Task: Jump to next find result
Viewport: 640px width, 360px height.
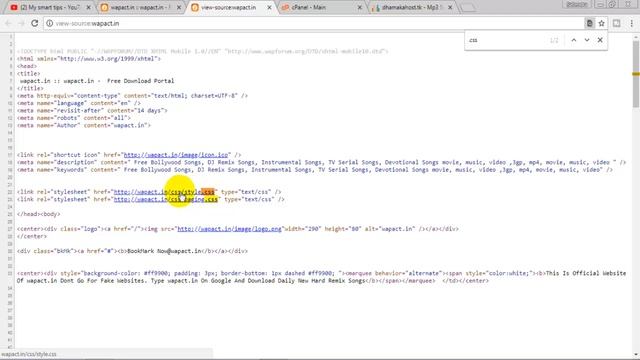Action: tap(587, 40)
